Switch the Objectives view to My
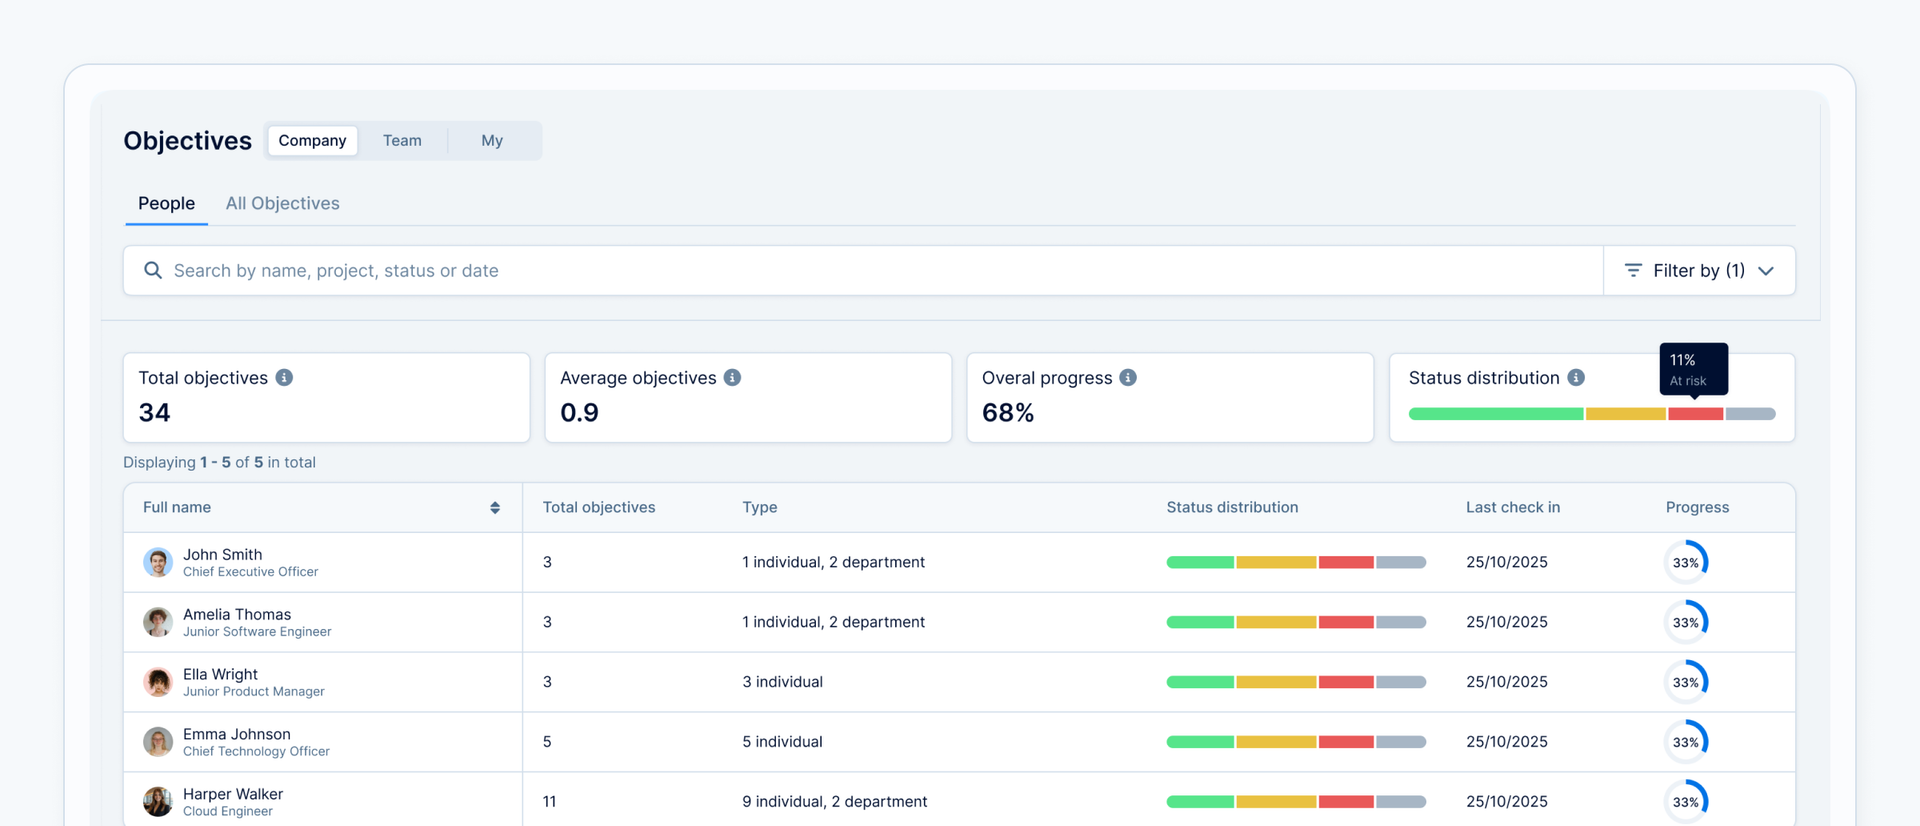 [x=491, y=141]
